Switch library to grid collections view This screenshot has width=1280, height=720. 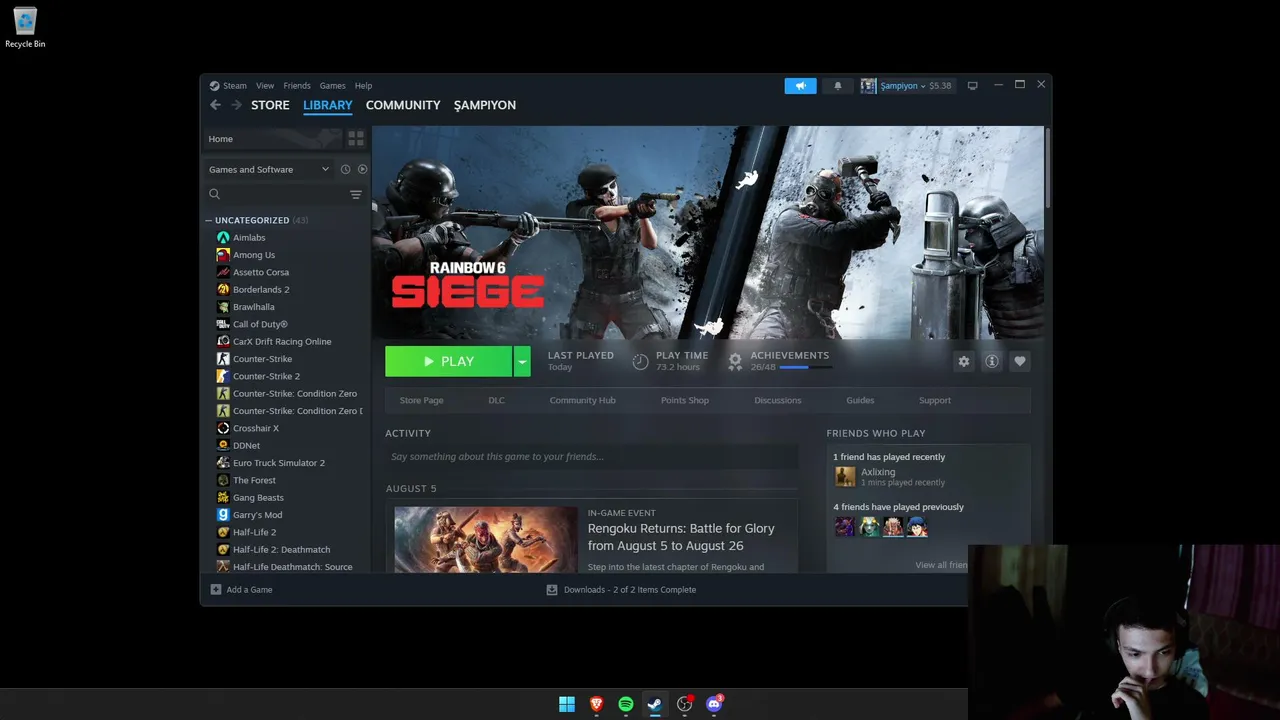(x=356, y=139)
